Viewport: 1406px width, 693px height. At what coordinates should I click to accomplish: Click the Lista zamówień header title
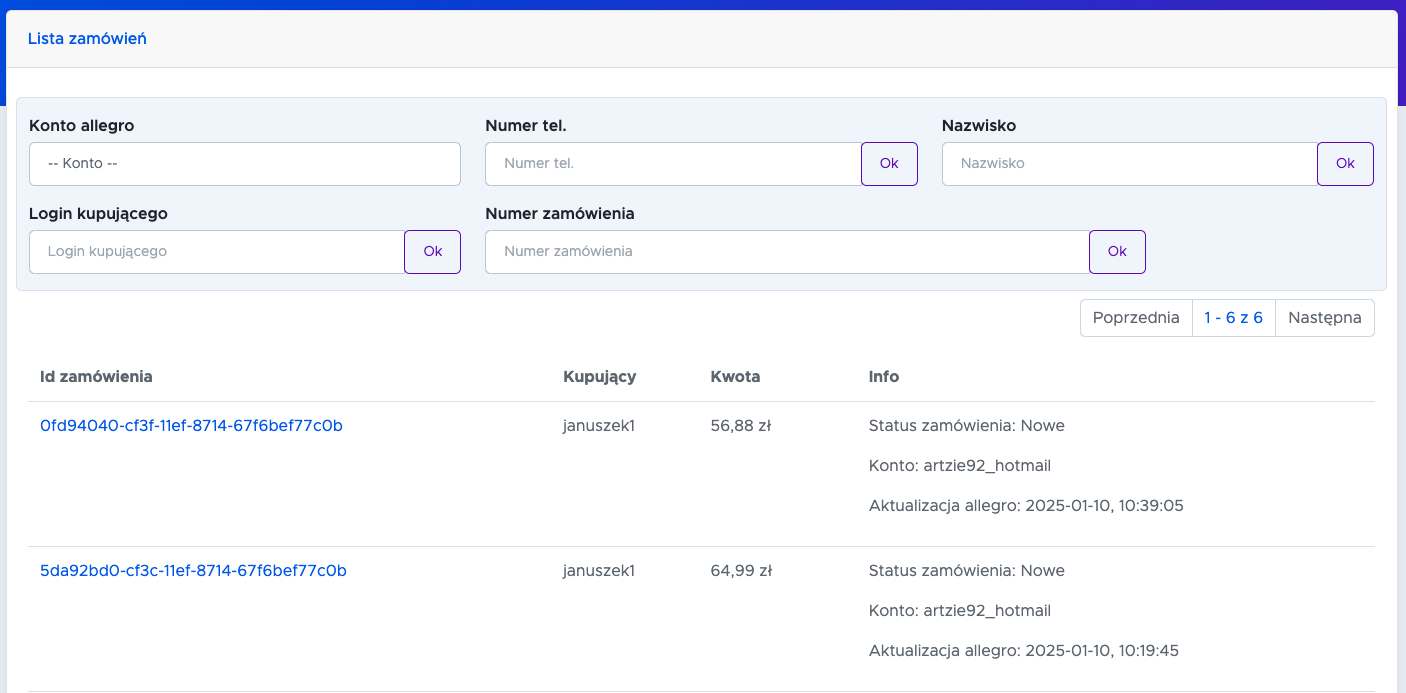pos(87,39)
